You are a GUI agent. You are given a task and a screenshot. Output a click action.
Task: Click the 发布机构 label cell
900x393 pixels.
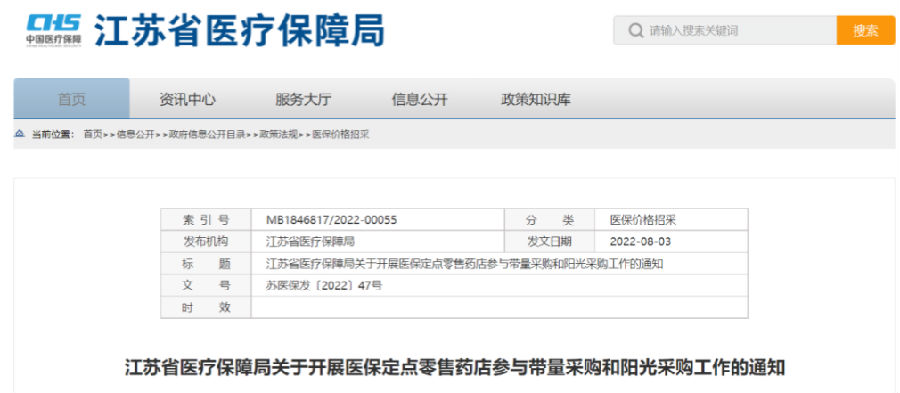point(206,242)
